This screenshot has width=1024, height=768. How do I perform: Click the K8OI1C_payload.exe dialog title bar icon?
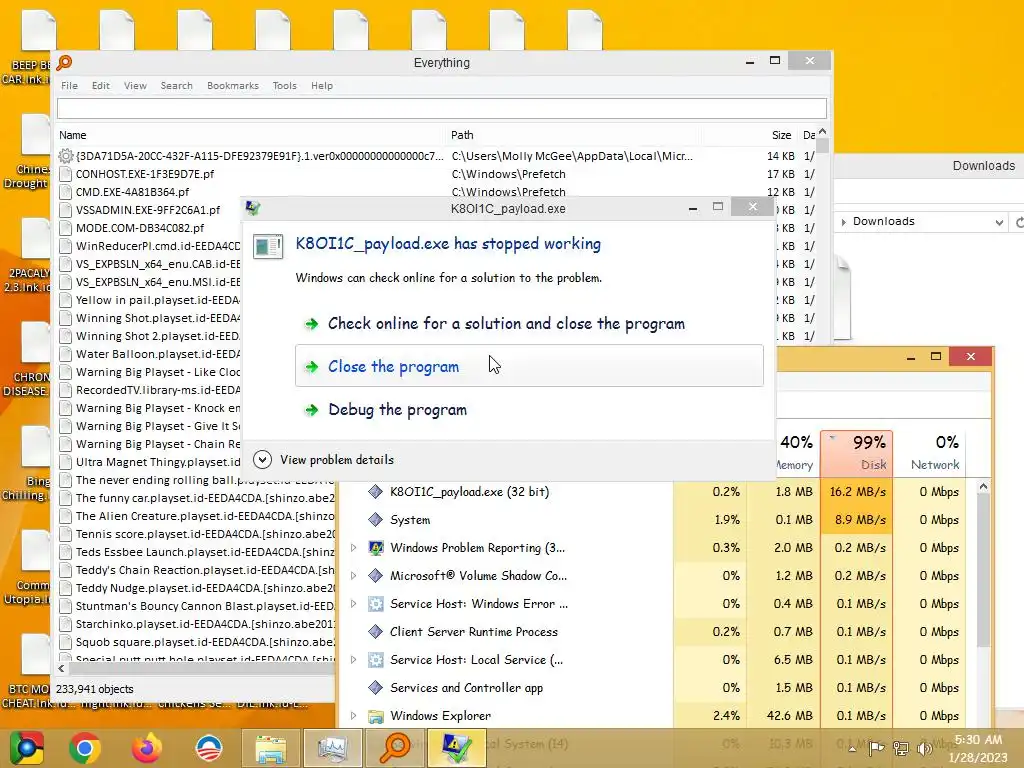click(253, 208)
